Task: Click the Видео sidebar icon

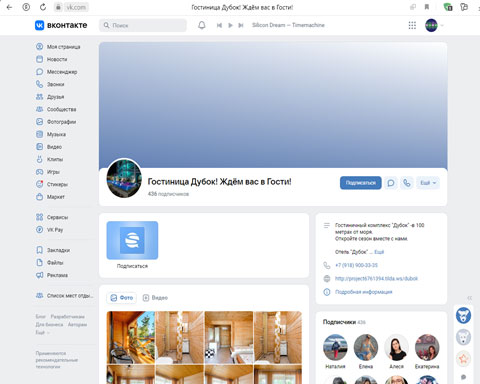Action: tap(39, 147)
